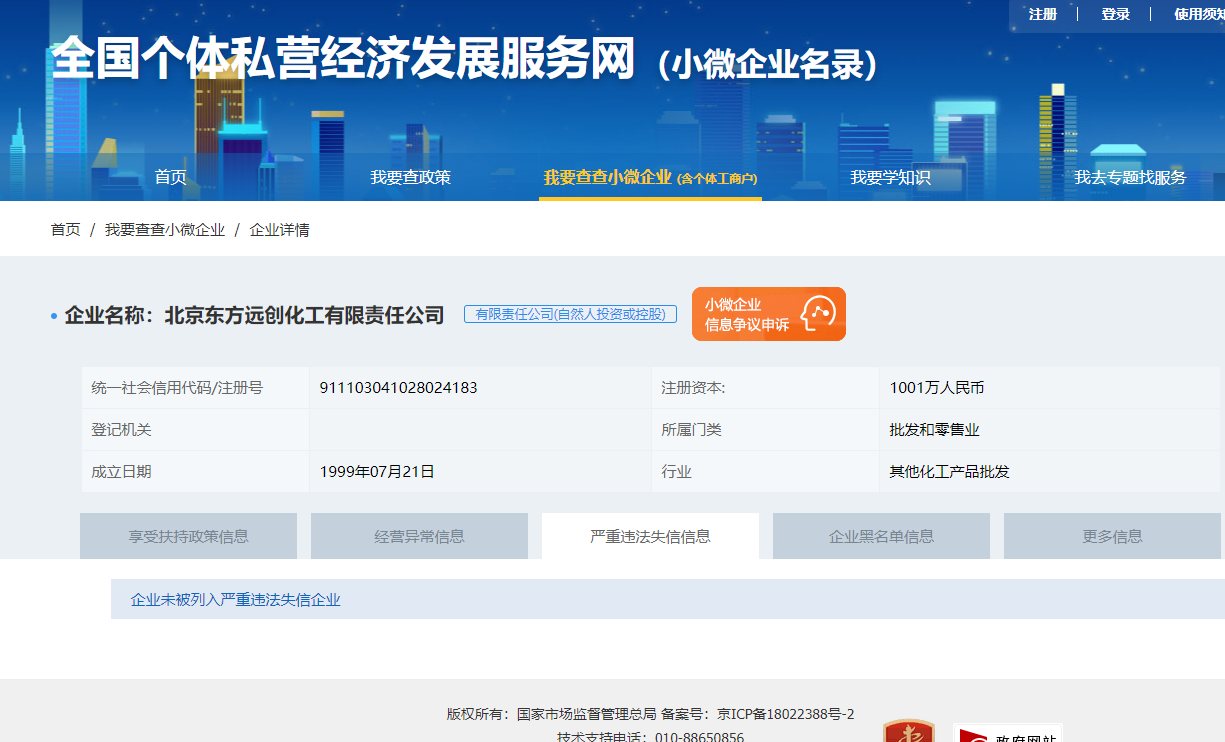Click the 政府网站 error-report badge in footer
Screen dimensions: 1225x742
pos(1007,733)
